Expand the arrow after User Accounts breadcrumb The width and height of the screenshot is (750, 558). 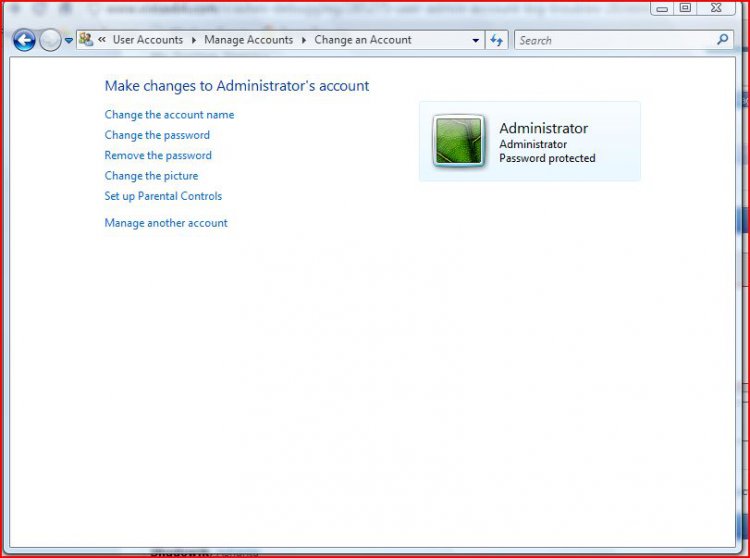point(194,40)
